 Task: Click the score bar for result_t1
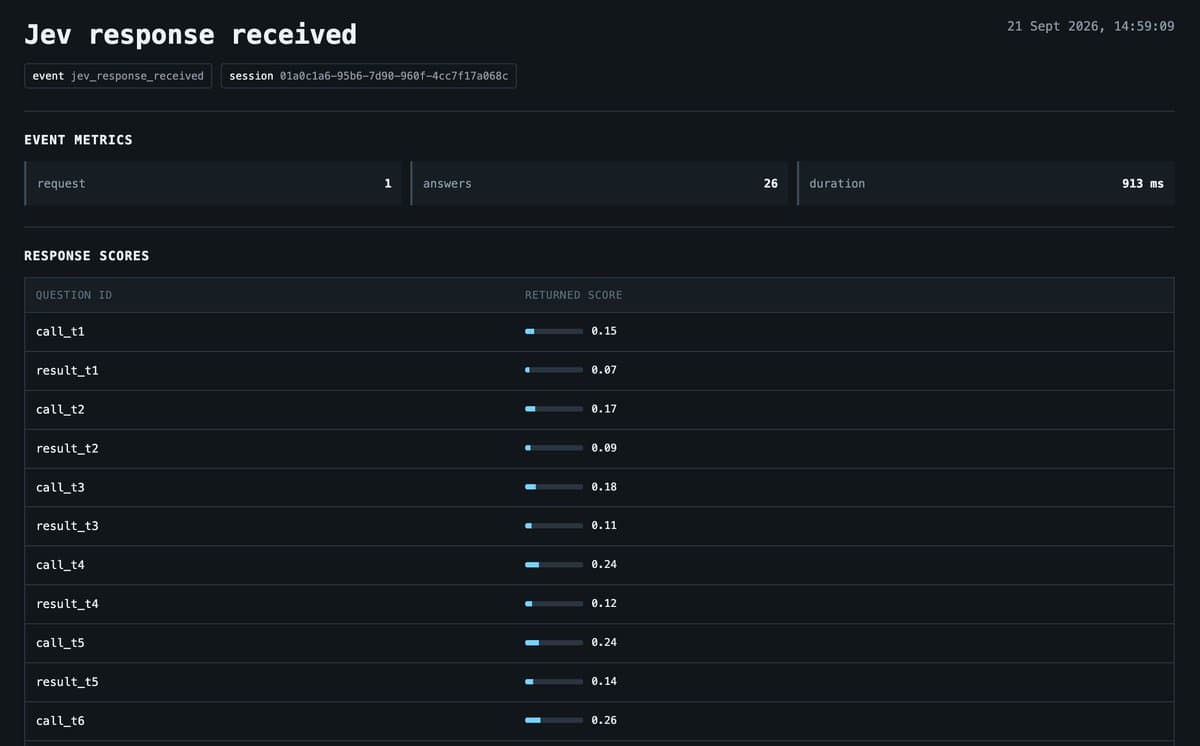[x=554, y=370]
